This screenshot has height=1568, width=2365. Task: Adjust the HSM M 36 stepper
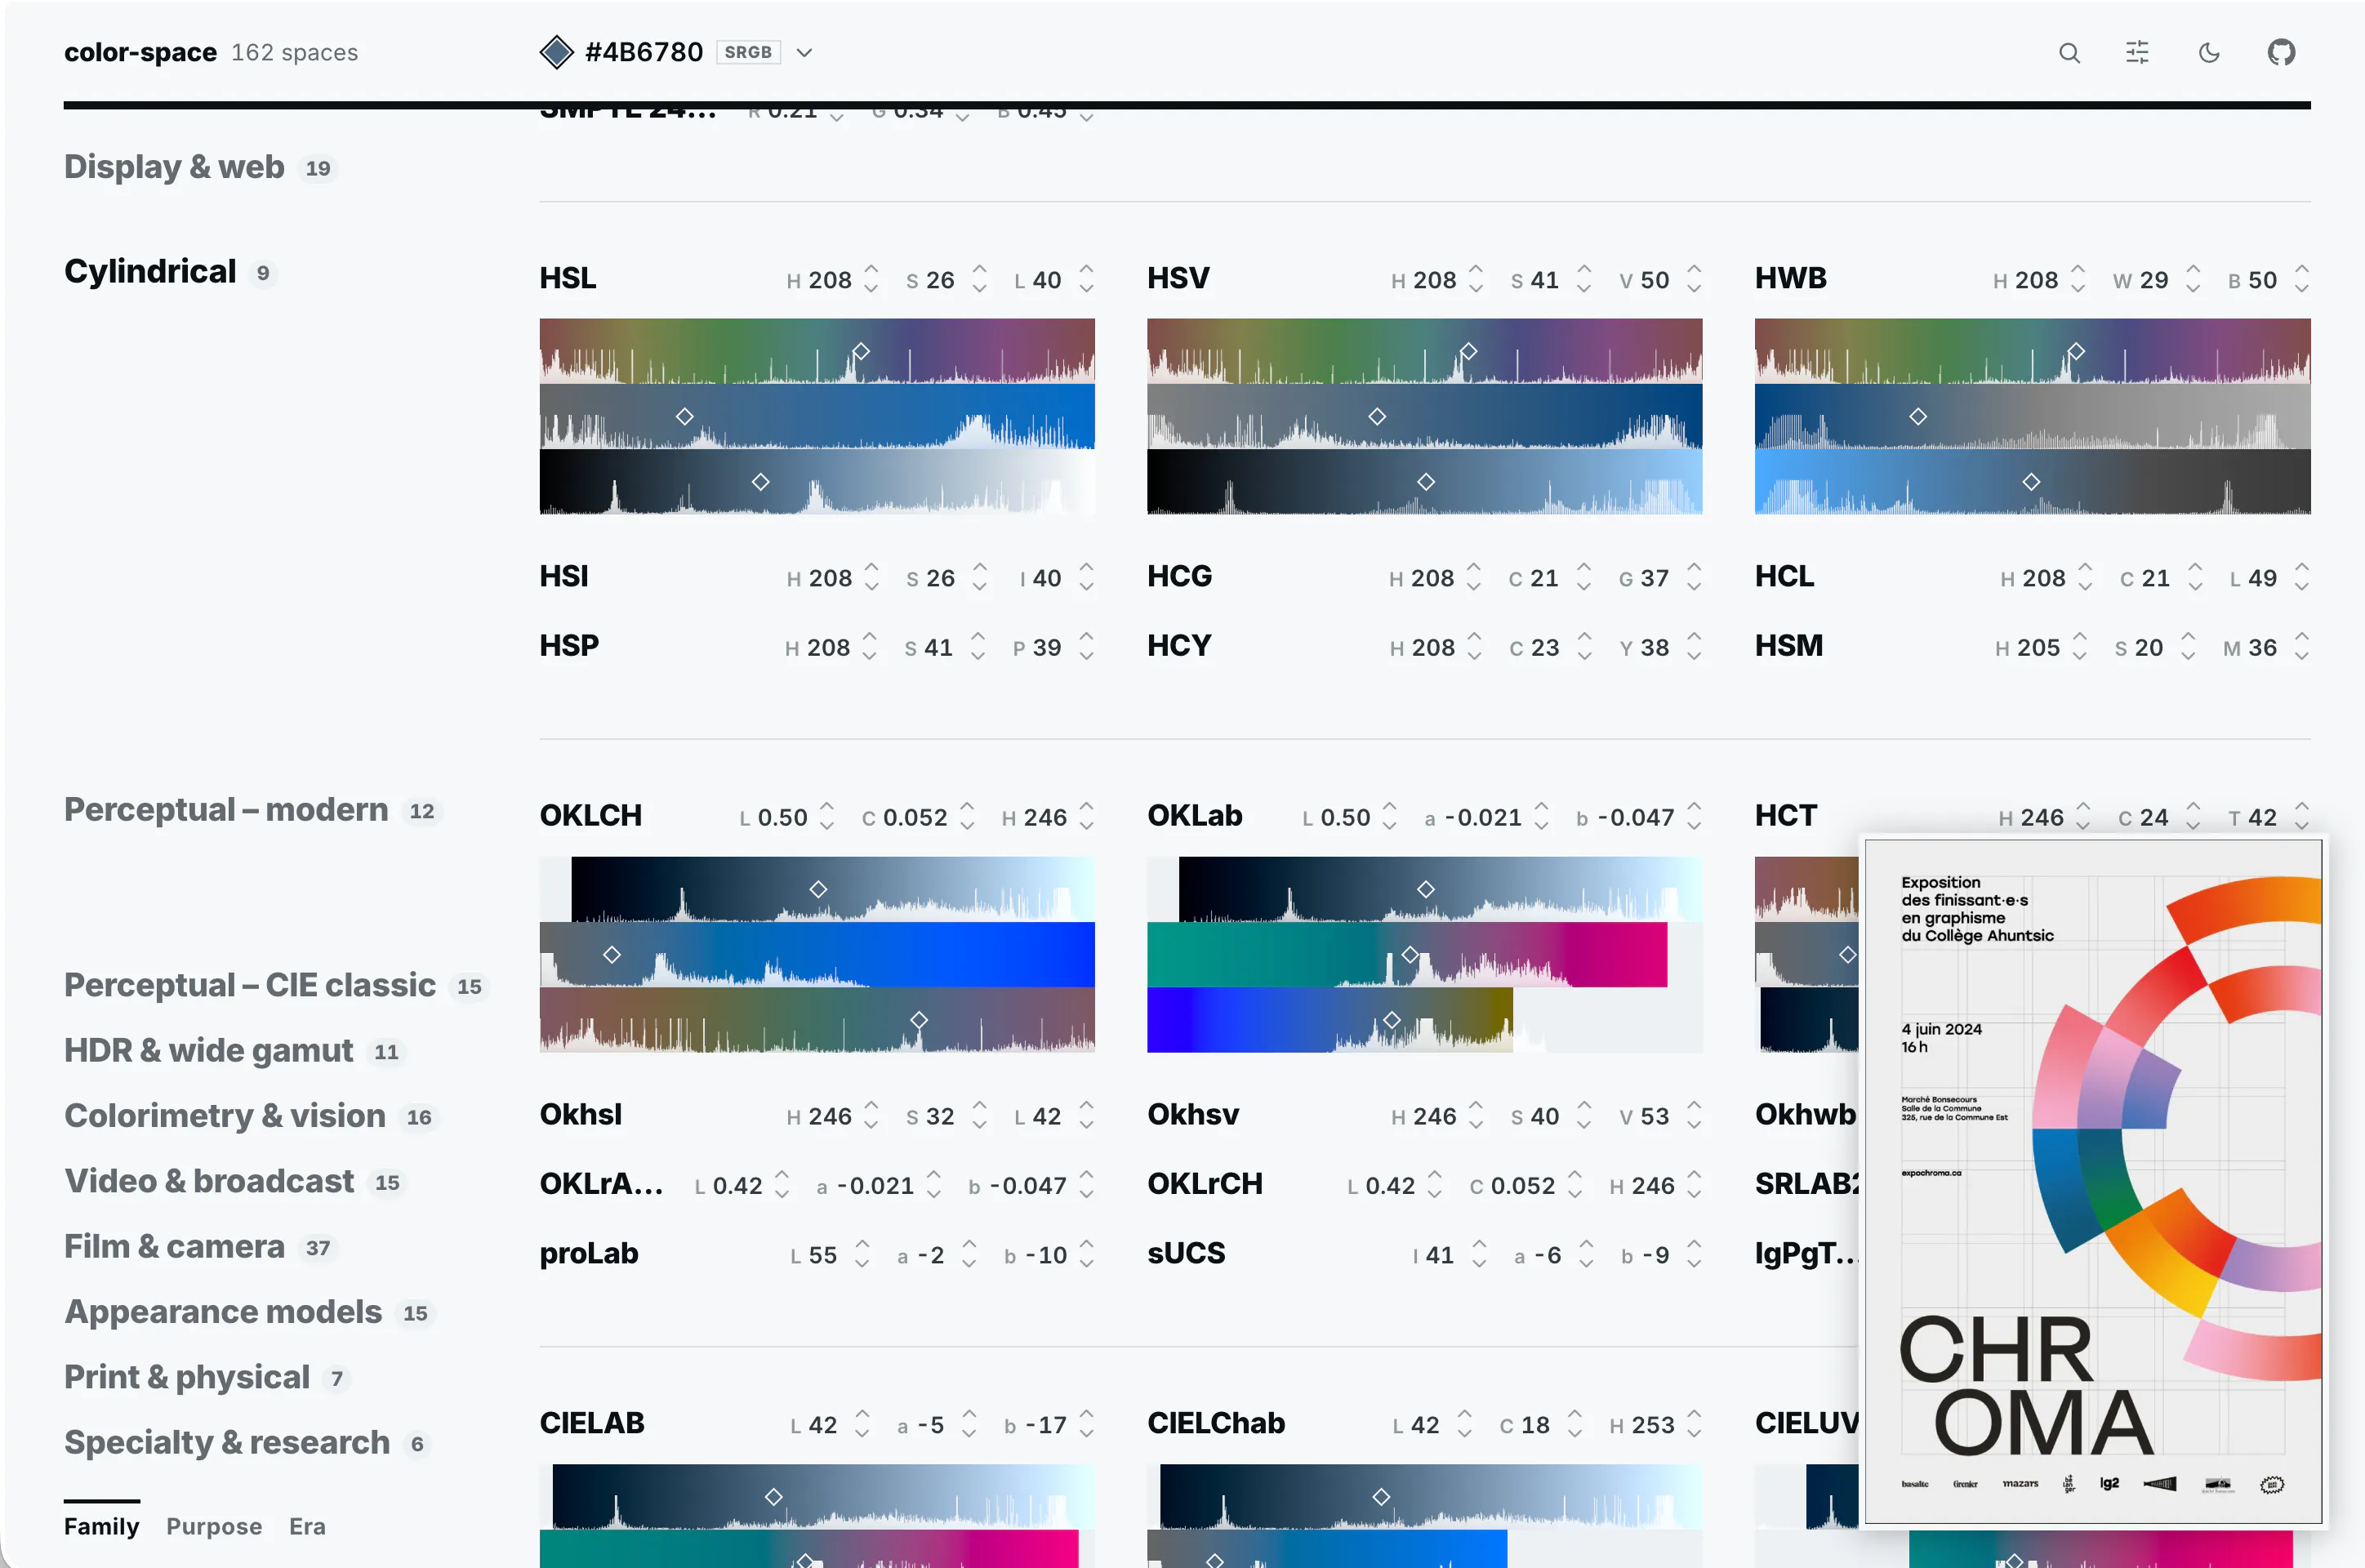(x=2302, y=648)
